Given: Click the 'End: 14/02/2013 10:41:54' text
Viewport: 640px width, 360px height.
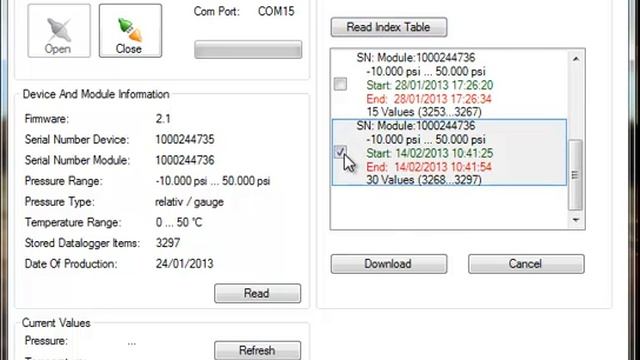Looking at the screenshot, I should pos(429,167).
